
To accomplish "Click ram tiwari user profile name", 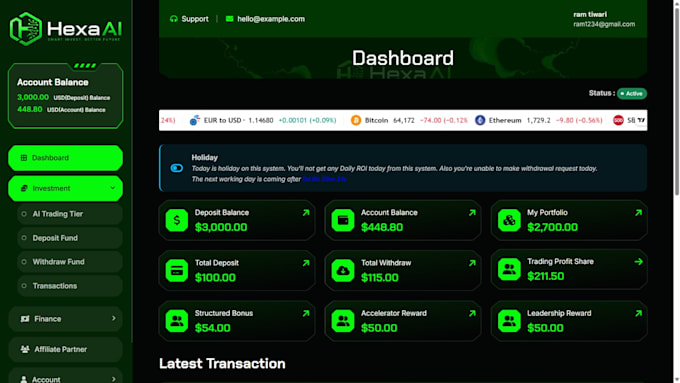I will (x=590, y=14).
